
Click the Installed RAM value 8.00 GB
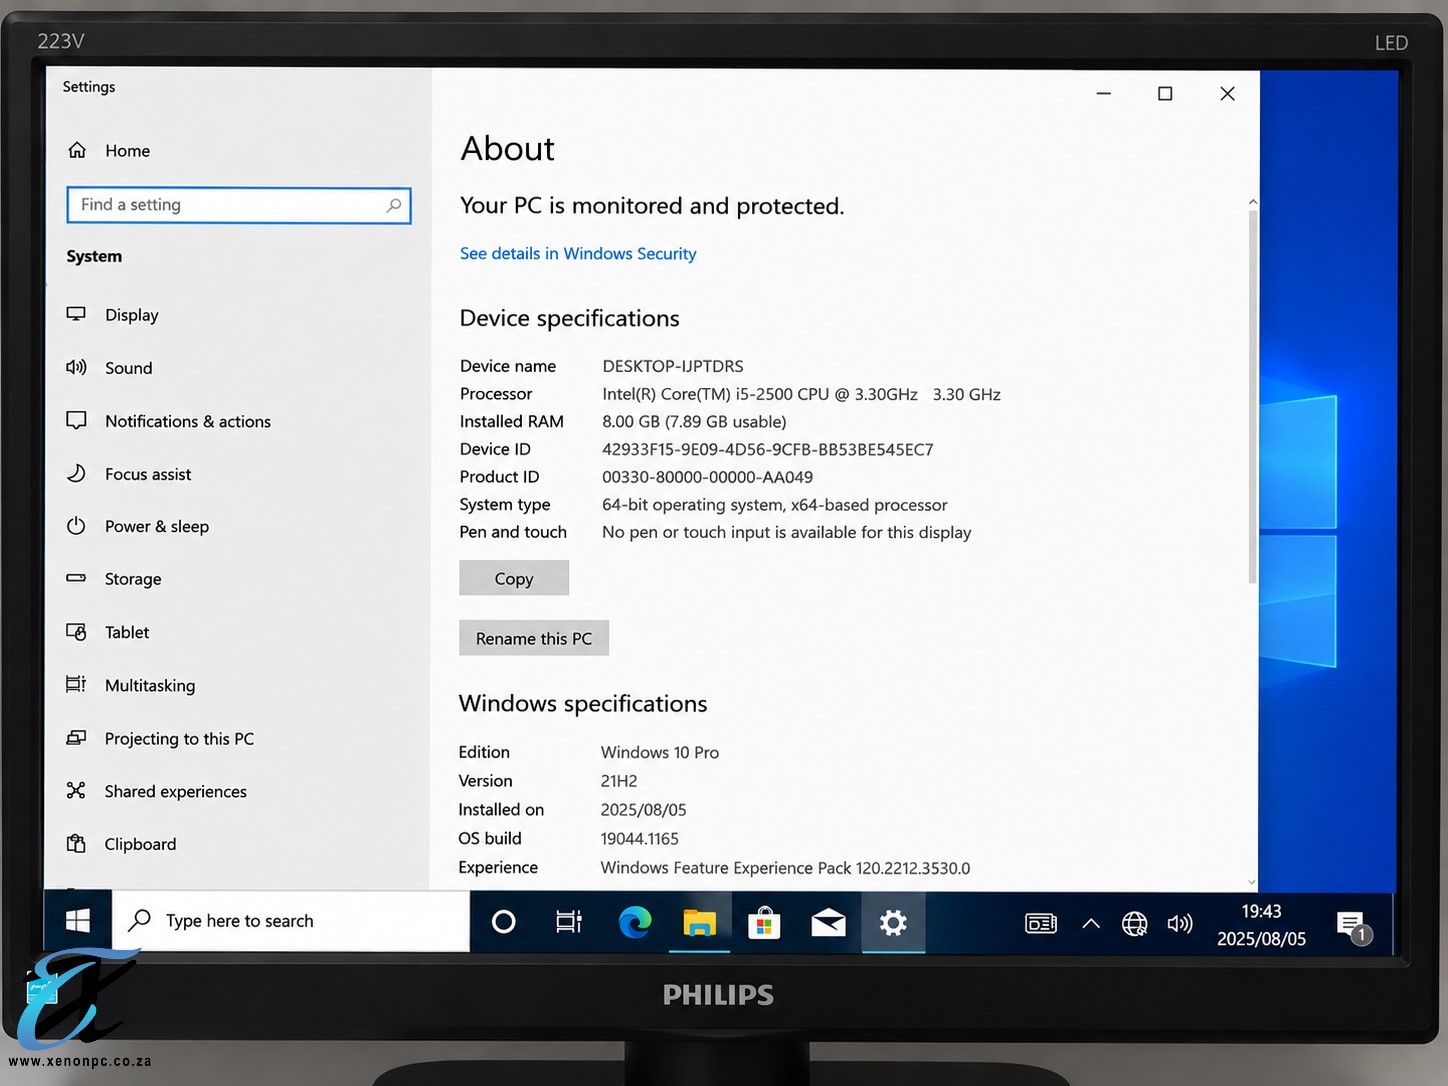click(631, 422)
